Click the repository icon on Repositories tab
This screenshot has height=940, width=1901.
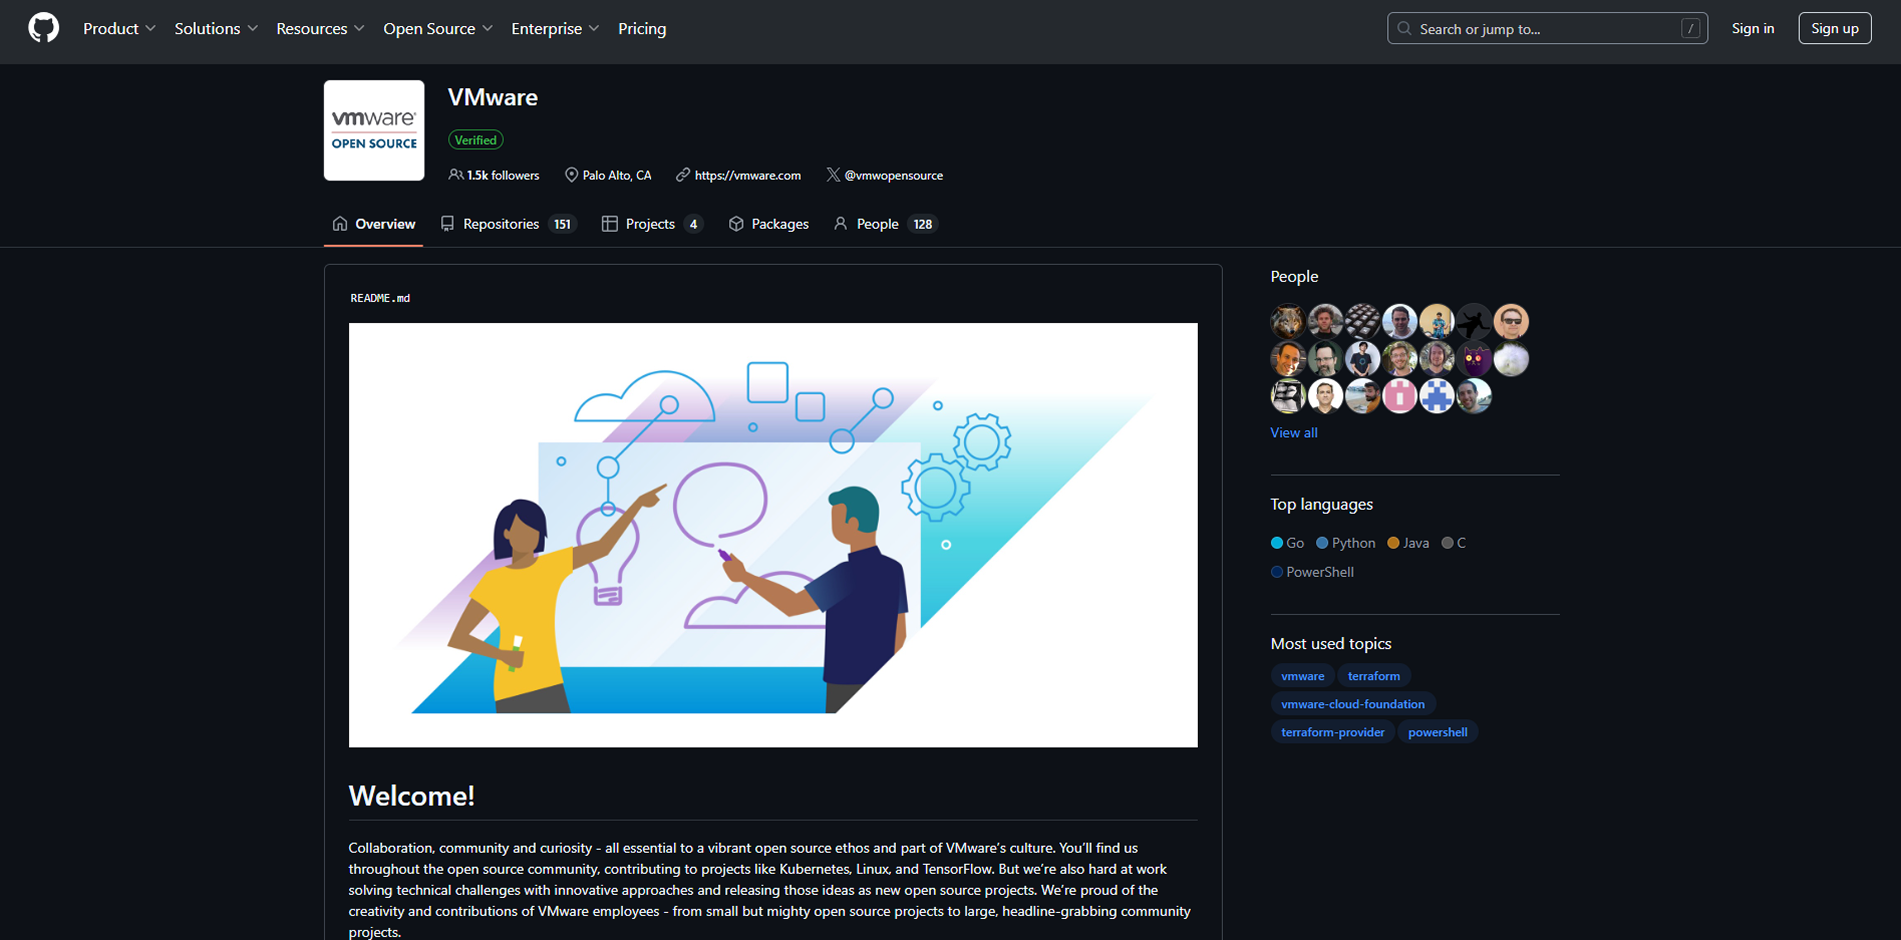[x=447, y=224]
